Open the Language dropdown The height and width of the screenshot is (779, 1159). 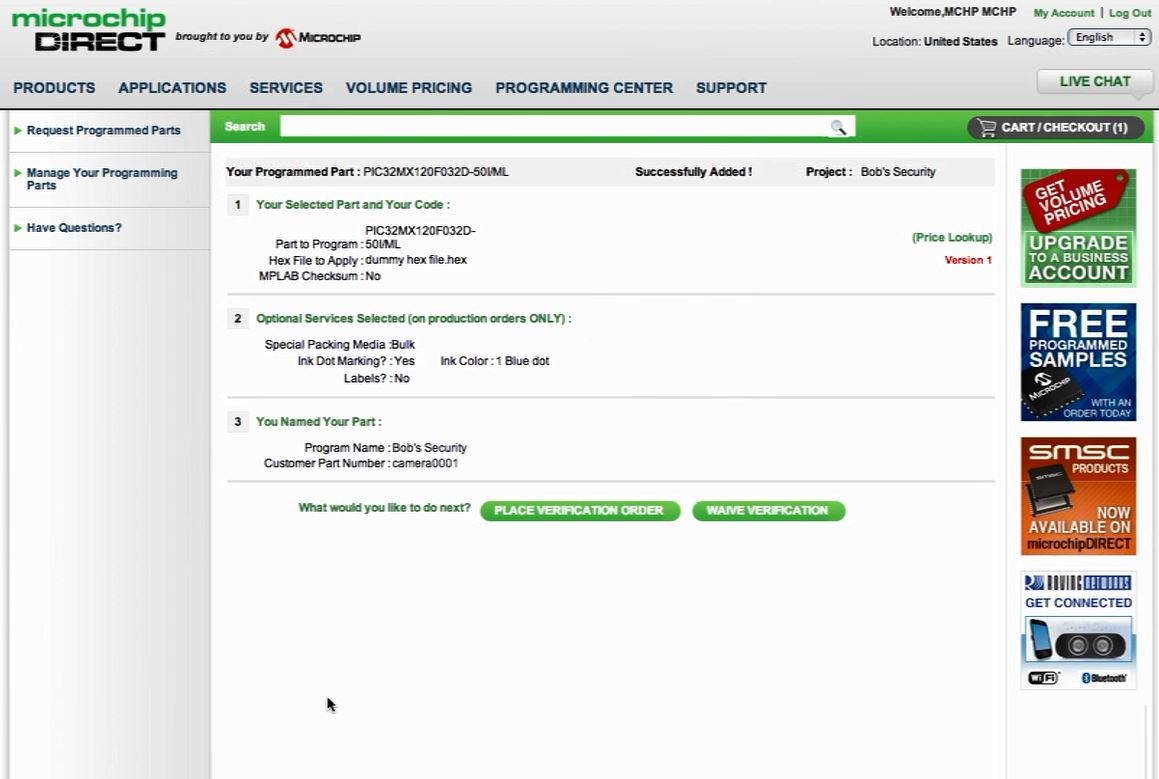click(x=1109, y=38)
